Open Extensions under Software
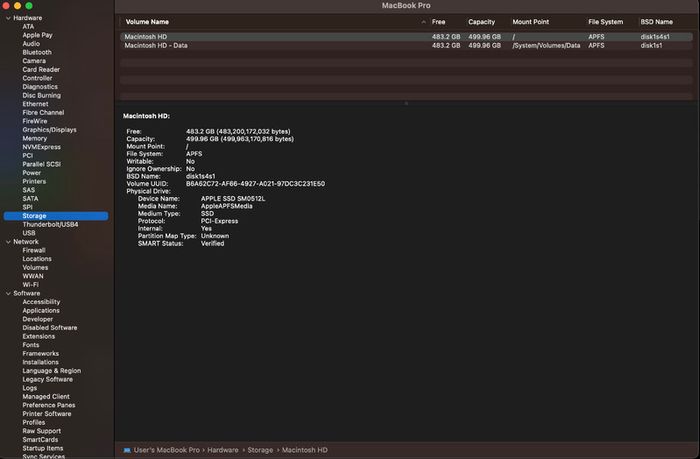This screenshot has width=700, height=459. (x=38, y=336)
